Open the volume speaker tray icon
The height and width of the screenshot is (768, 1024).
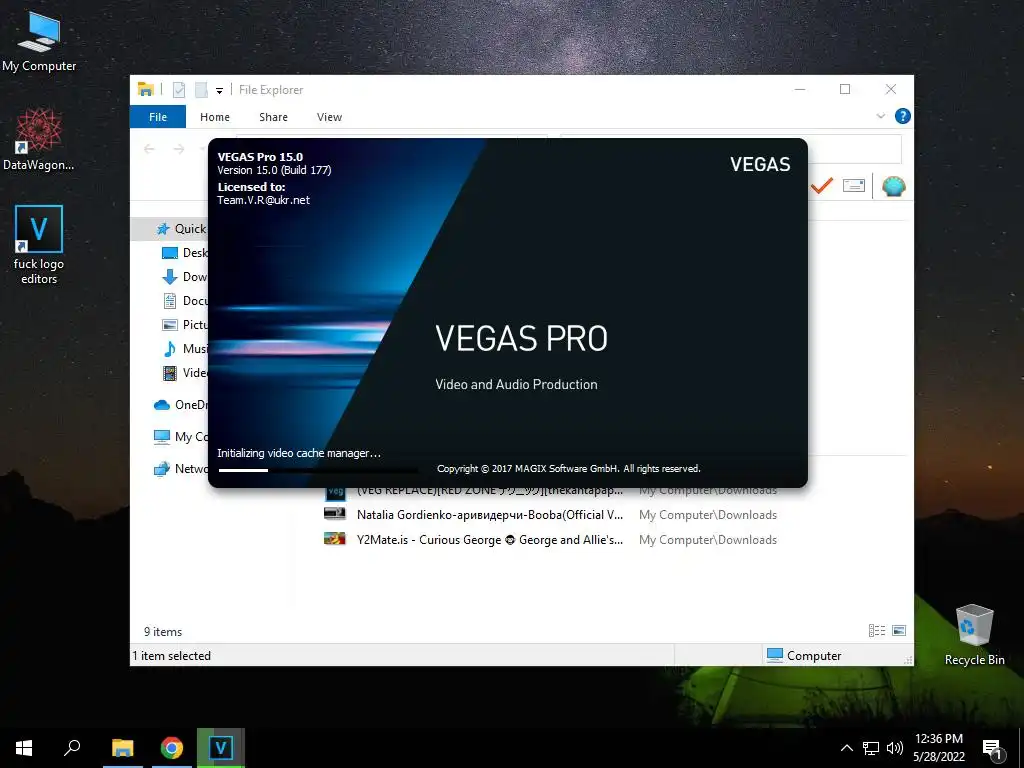point(895,748)
